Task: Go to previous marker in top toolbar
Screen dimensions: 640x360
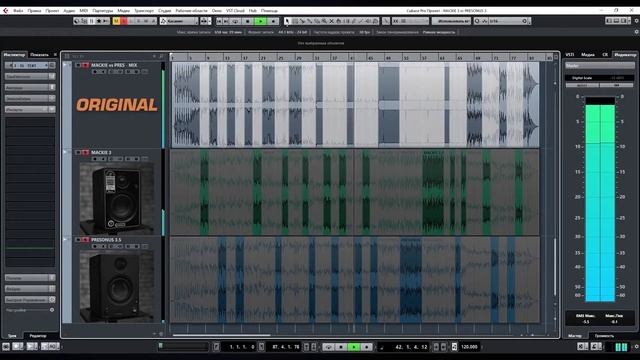Action: (220, 21)
